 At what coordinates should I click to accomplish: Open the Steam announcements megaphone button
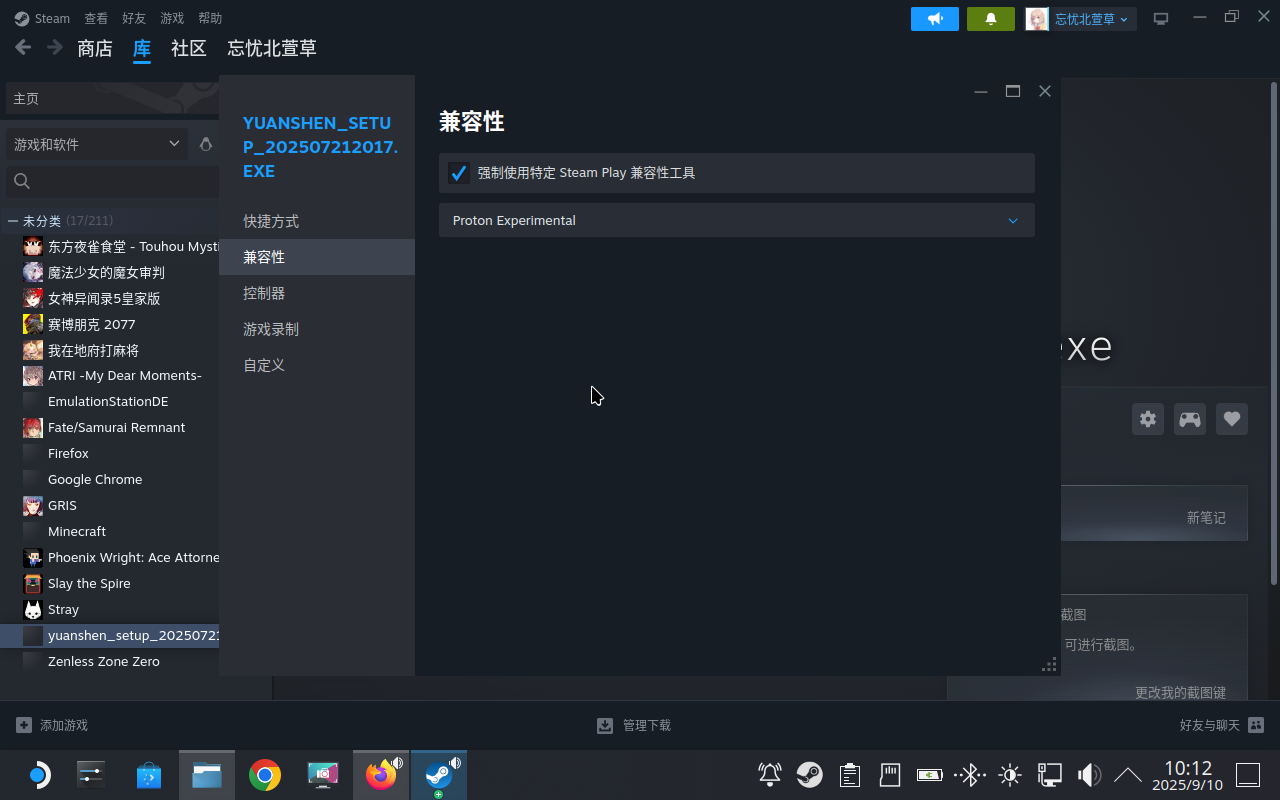(x=935, y=19)
